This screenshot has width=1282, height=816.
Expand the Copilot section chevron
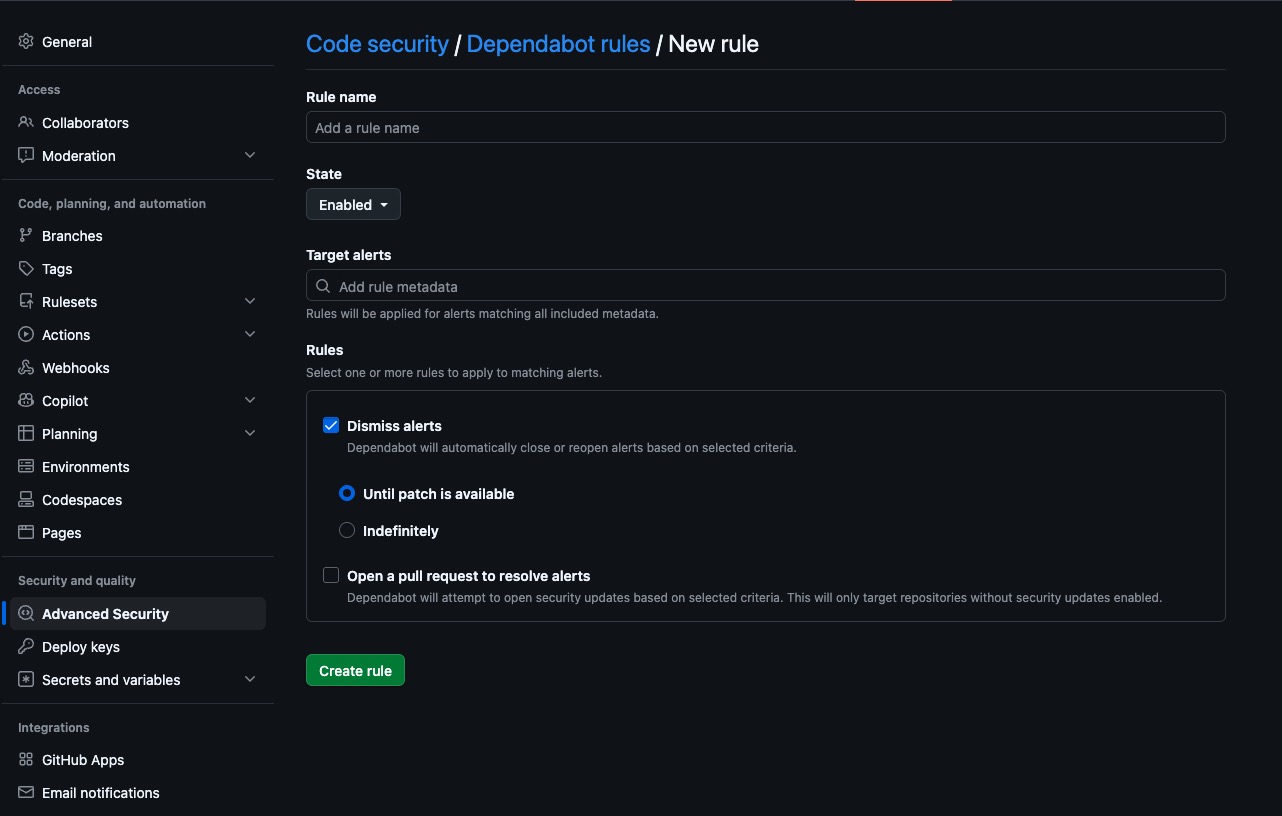(x=250, y=401)
